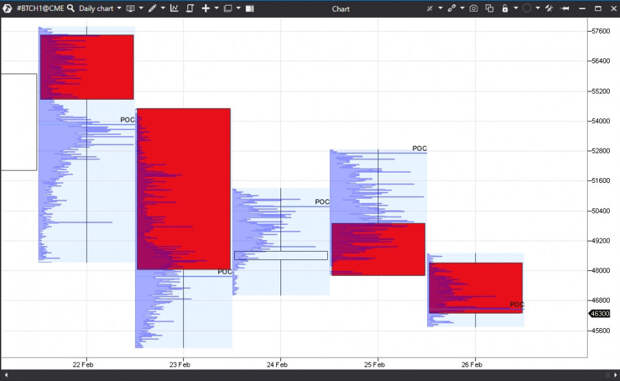Viewport: 620px width, 381px height.
Task: Open the indicators chart icon
Action: pyautogui.click(x=174, y=8)
